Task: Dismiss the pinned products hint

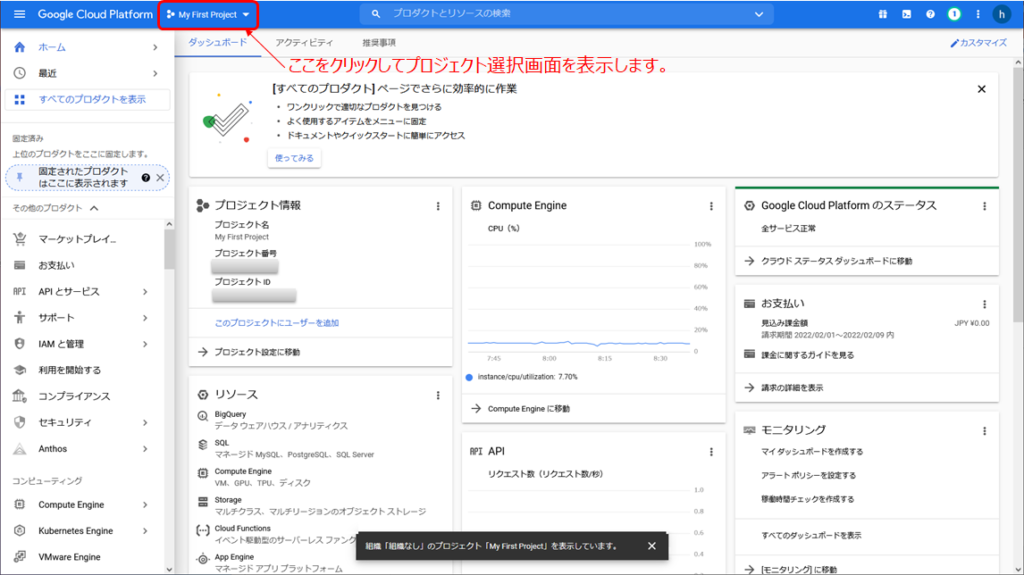Action: pyautogui.click(x=160, y=177)
